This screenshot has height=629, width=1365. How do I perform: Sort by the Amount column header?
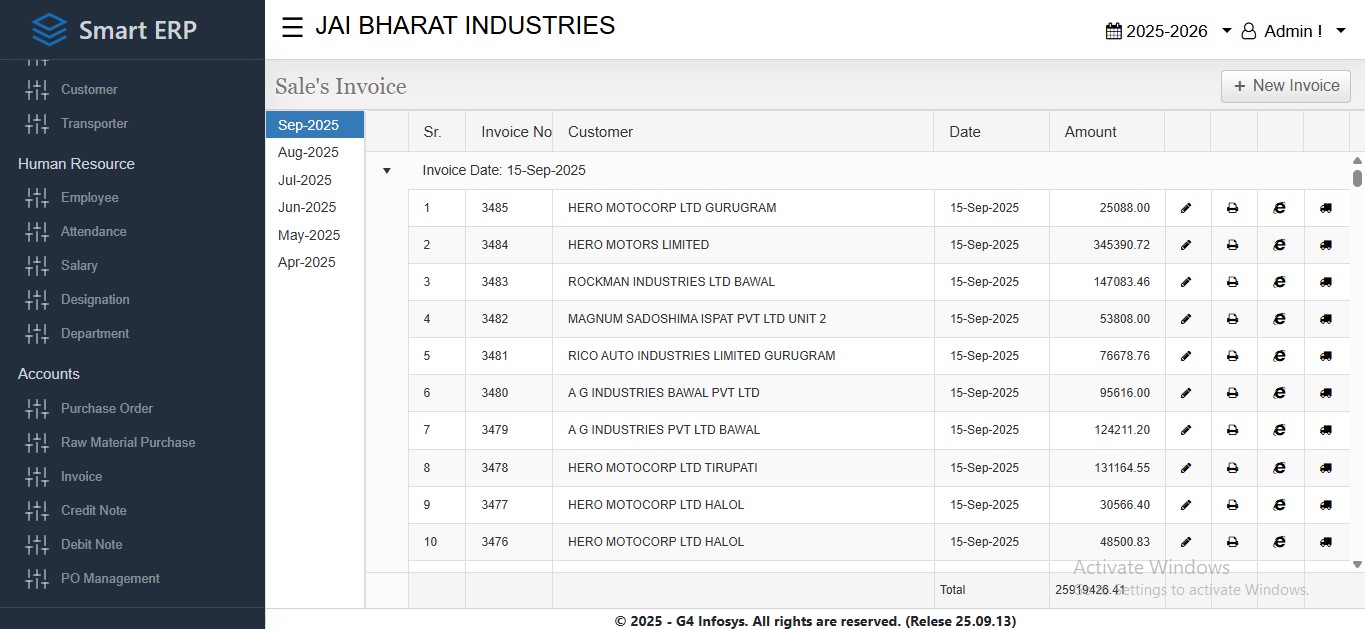click(x=1090, y=132)
